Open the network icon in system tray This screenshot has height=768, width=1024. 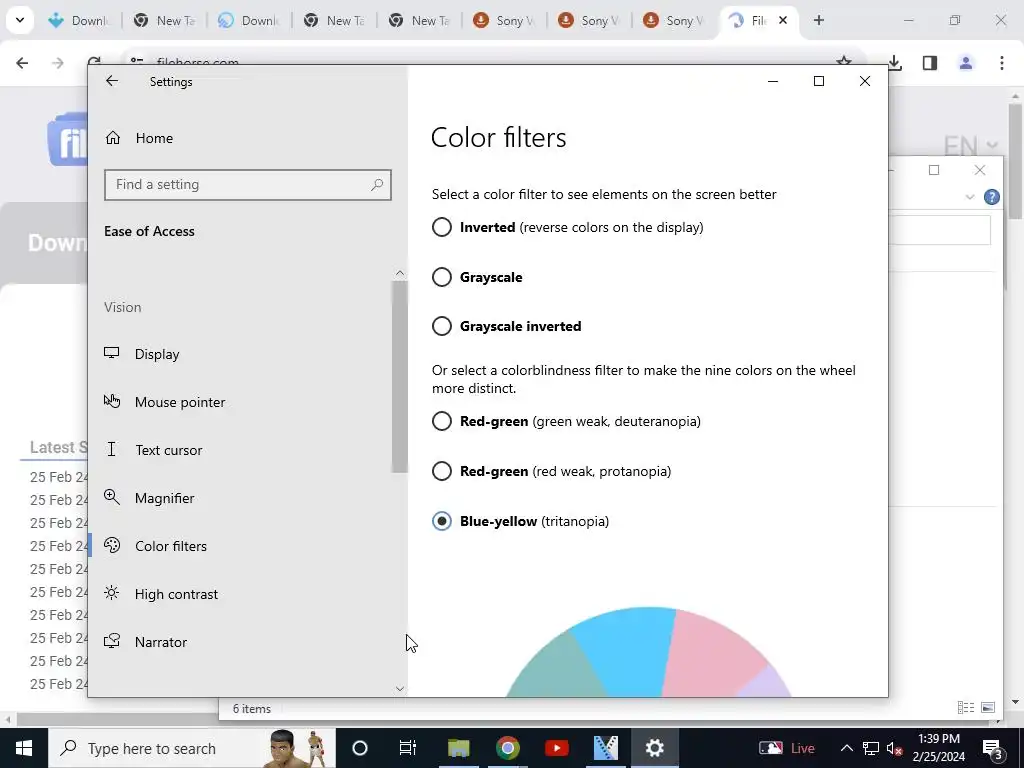(871, 748)
